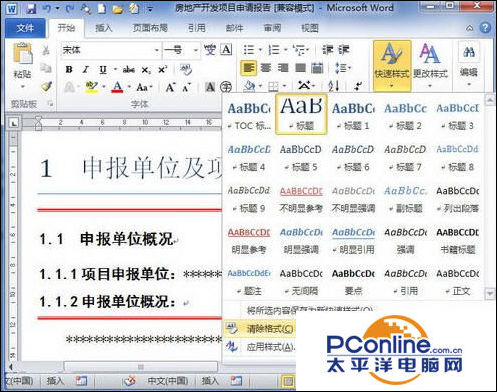
Task: Click the Grow Font icon
Action: (x=170, y=87)
